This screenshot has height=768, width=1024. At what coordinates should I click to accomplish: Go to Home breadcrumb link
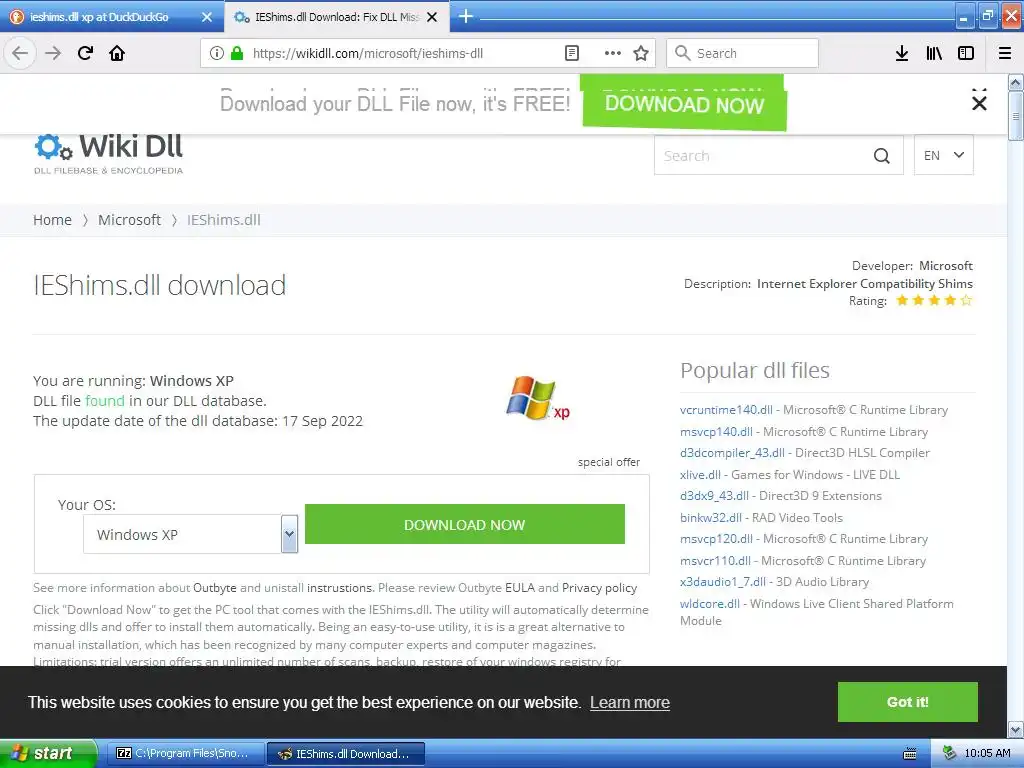point(52,220)
